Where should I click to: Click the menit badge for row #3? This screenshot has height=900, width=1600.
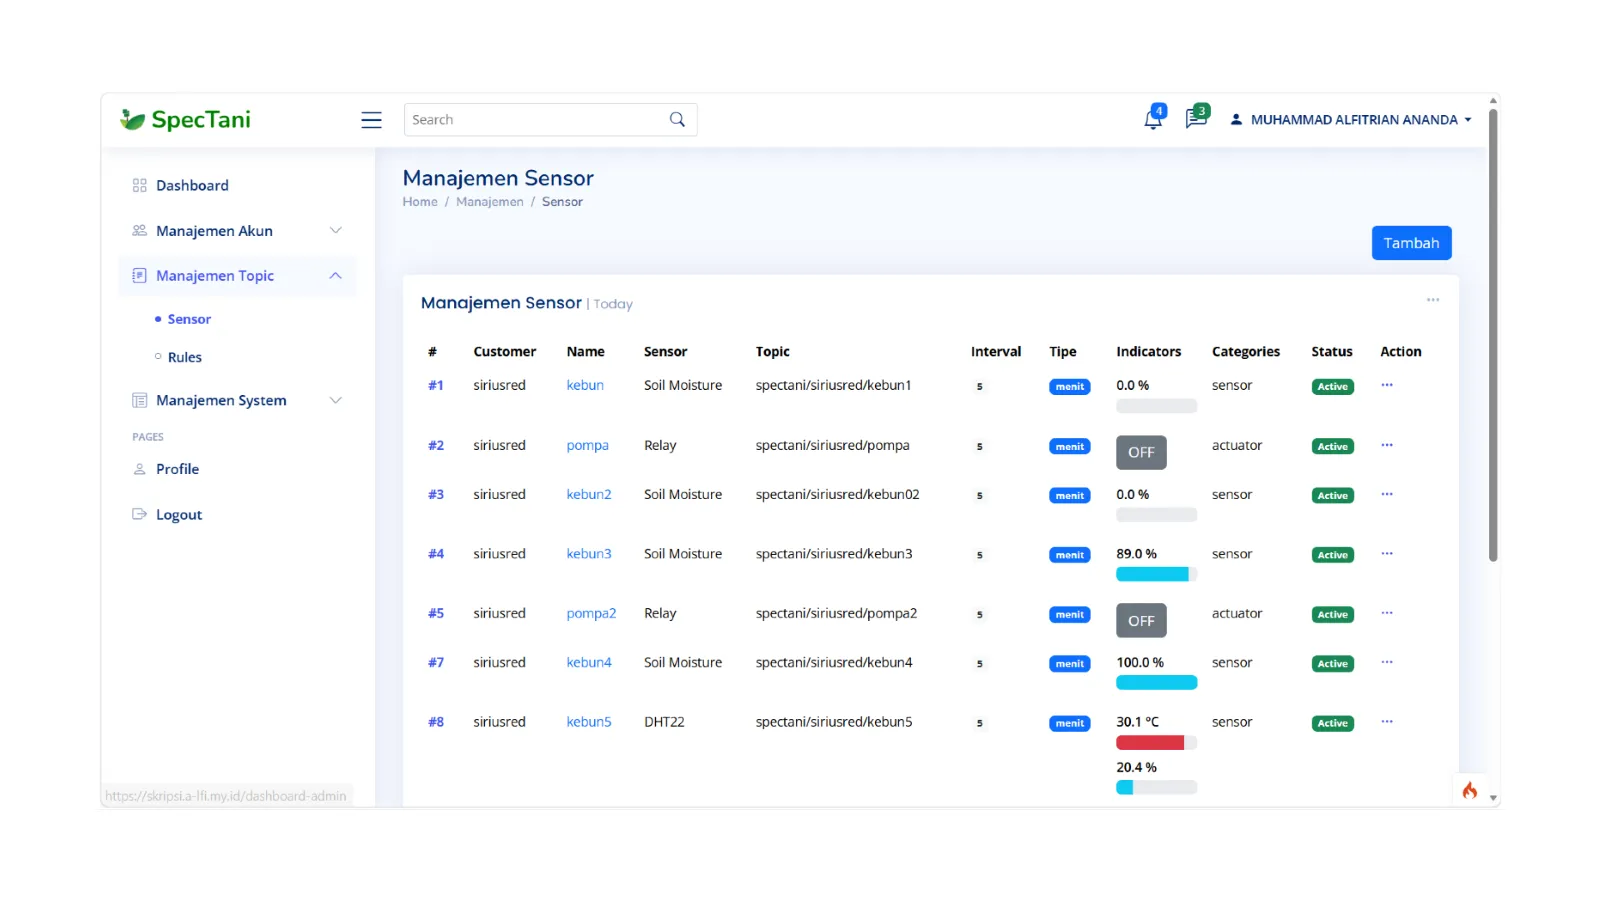click(1069, 496)
